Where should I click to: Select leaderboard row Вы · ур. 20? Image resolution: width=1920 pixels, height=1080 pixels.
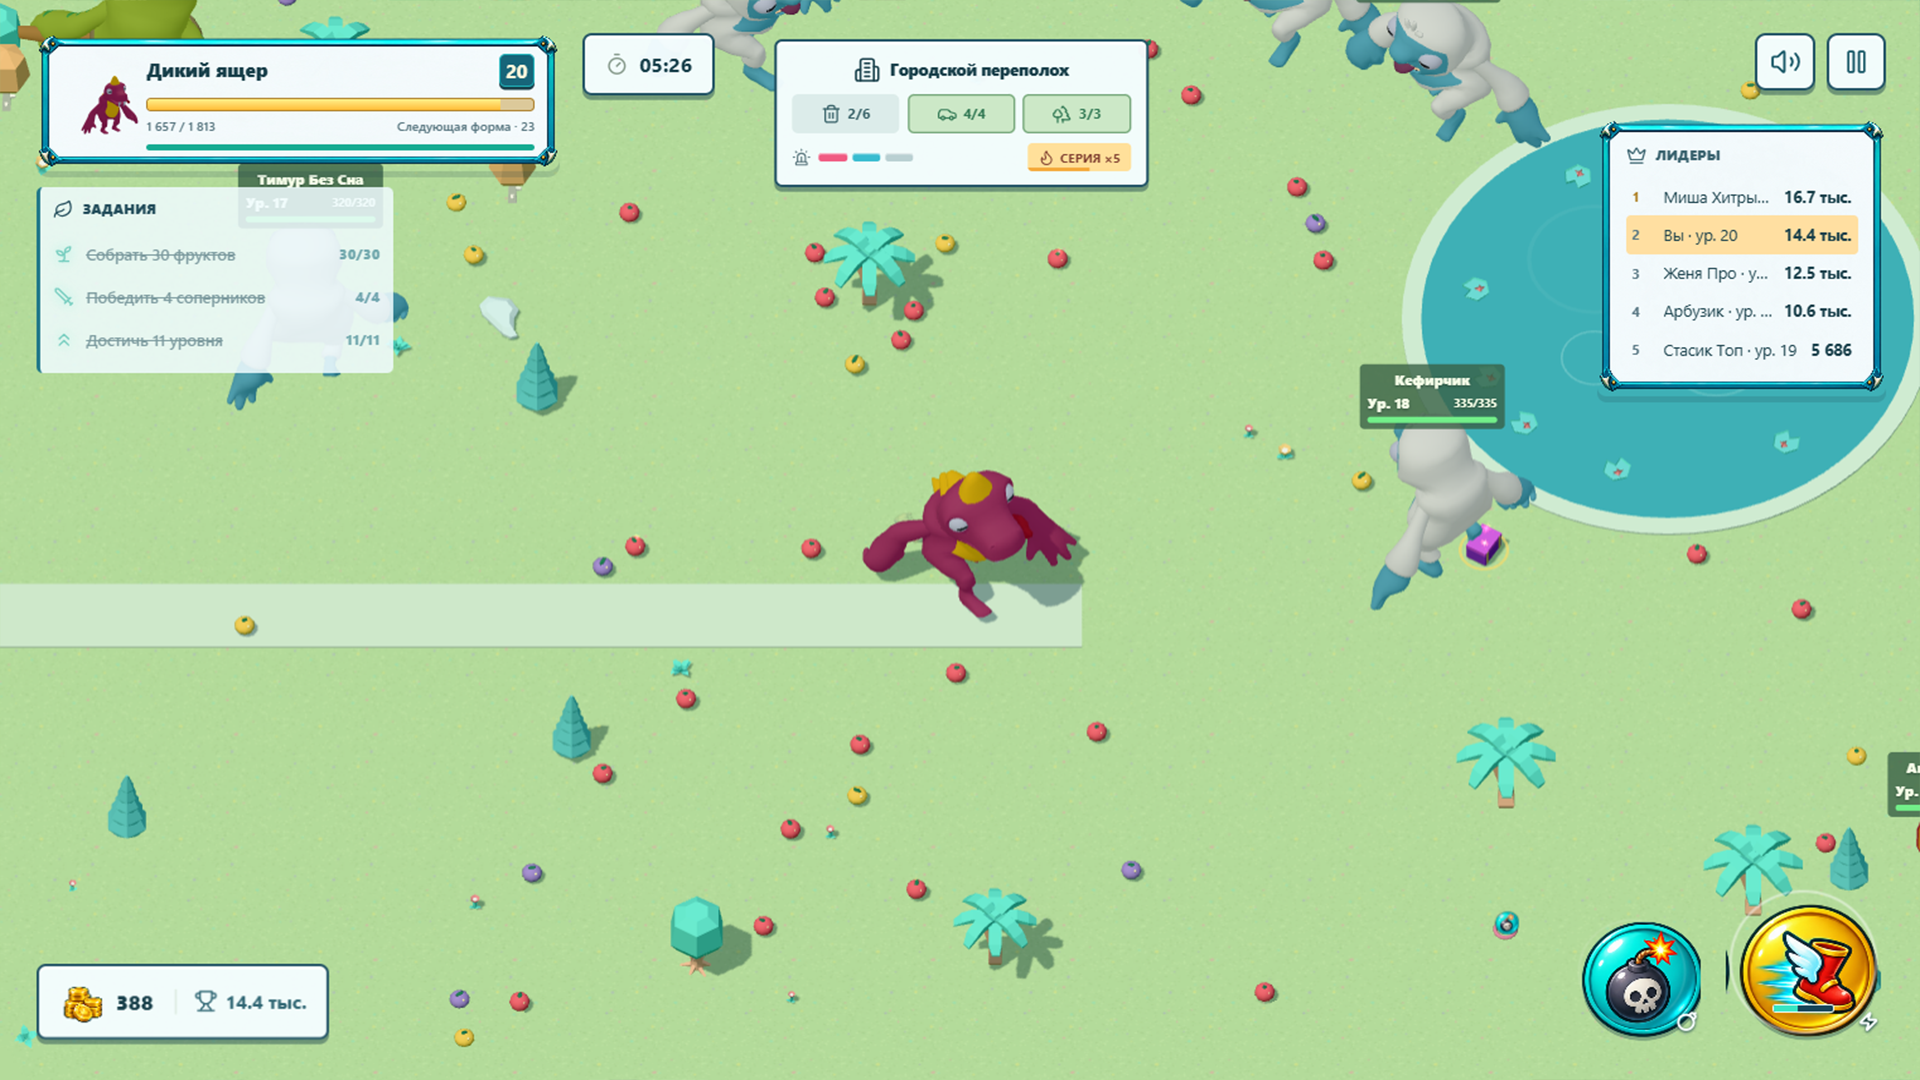[x=1742, y=235]
